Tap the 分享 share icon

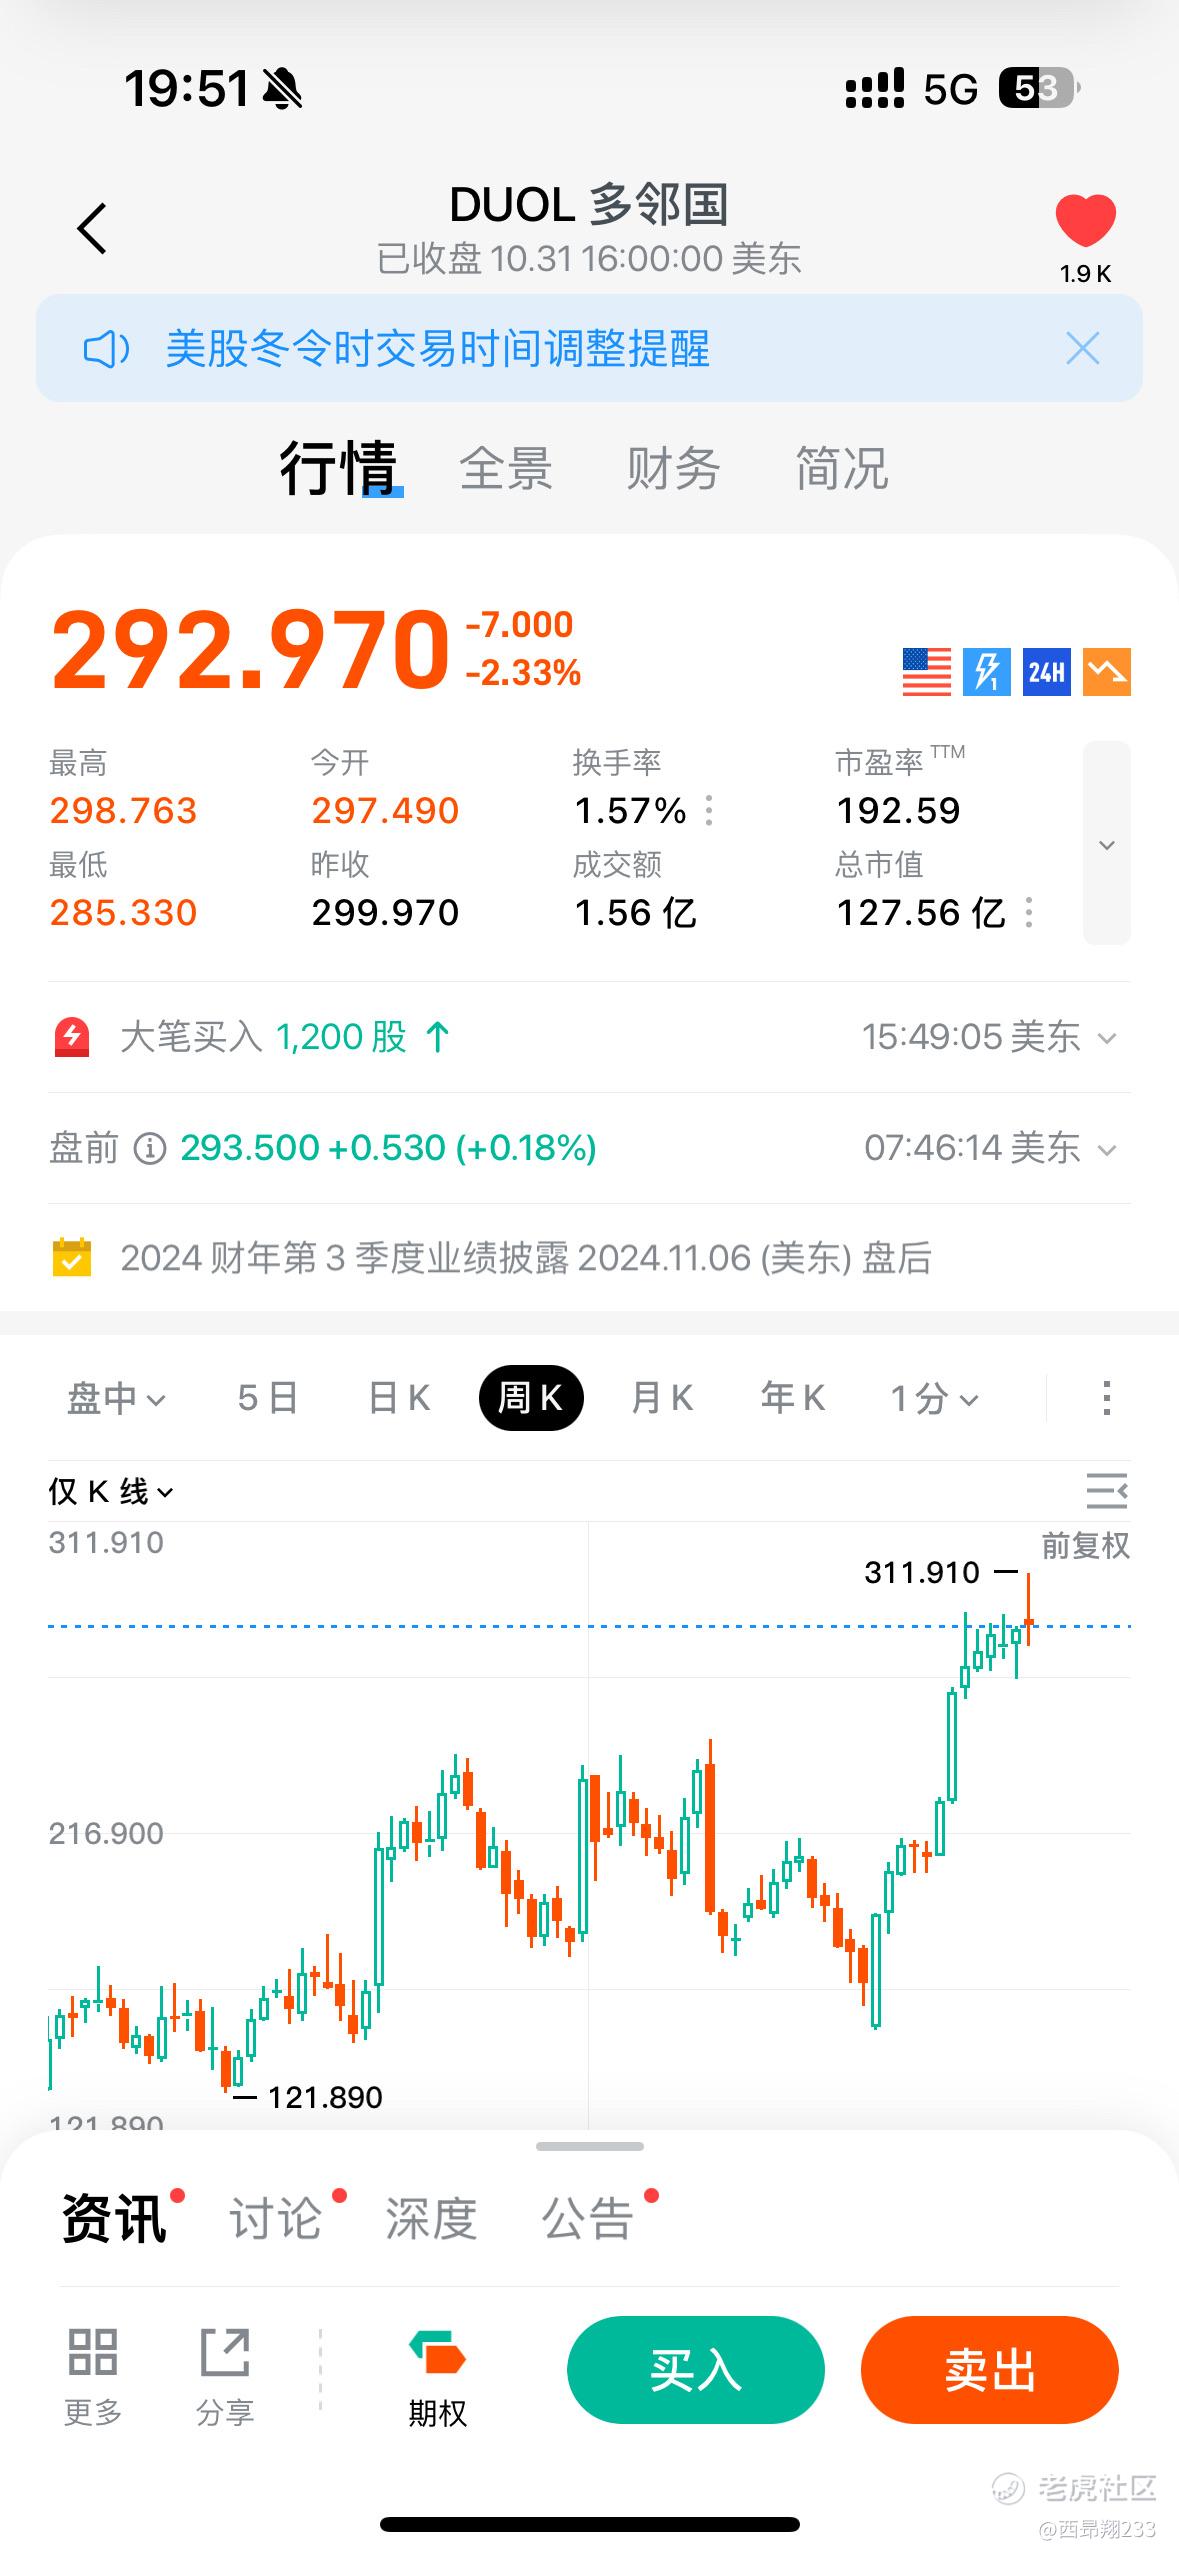225,2376
